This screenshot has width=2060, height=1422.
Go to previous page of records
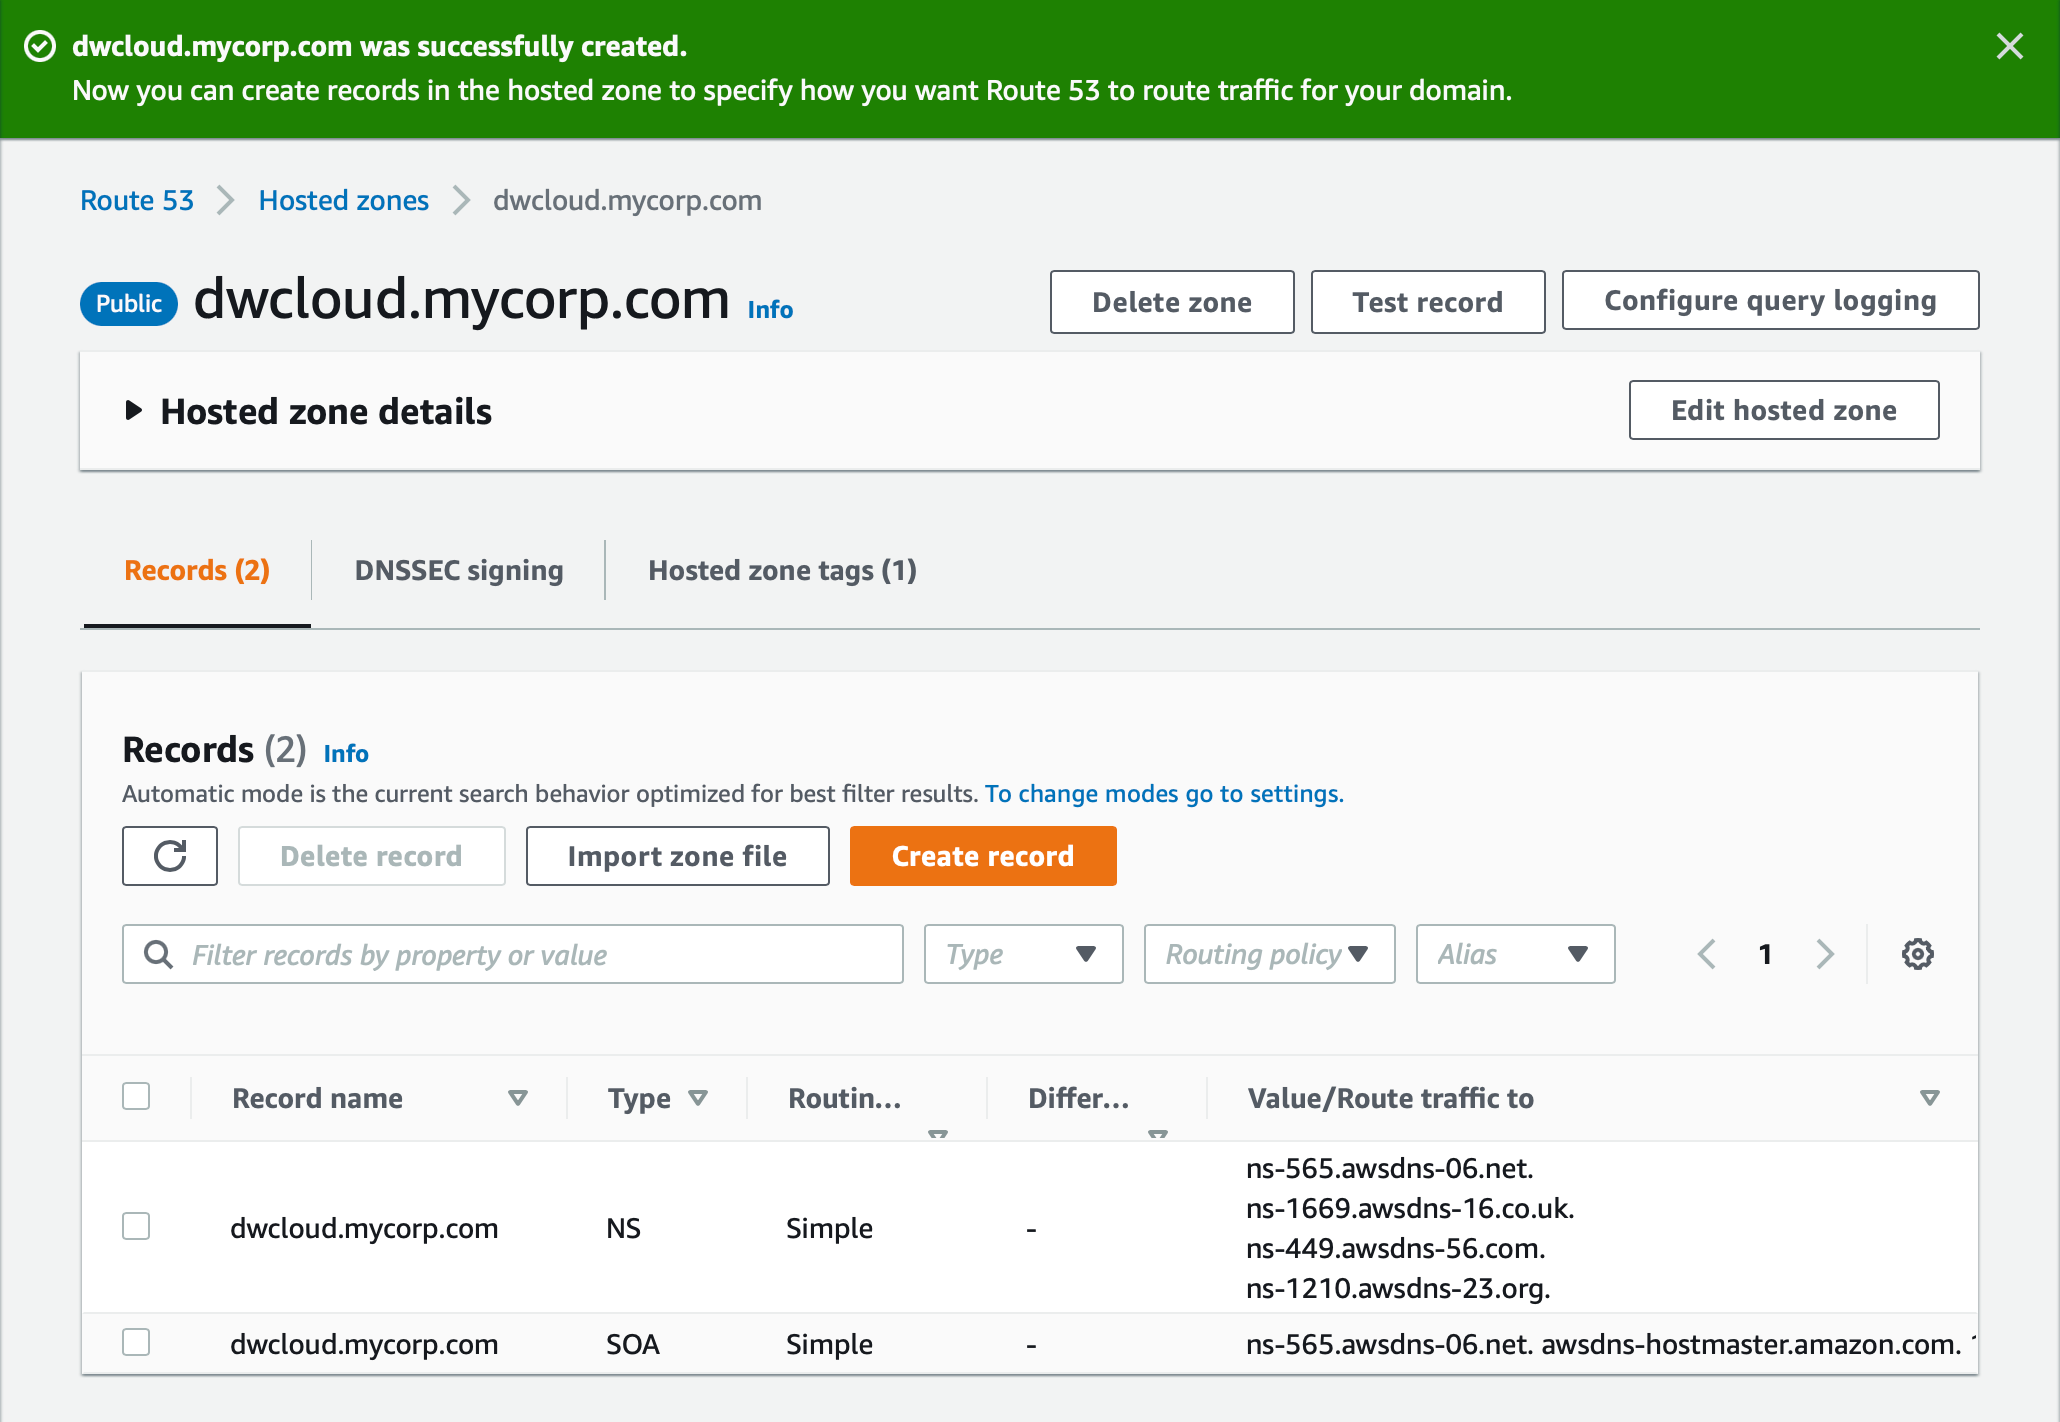pyautogui.click(x=1707, y=954)
